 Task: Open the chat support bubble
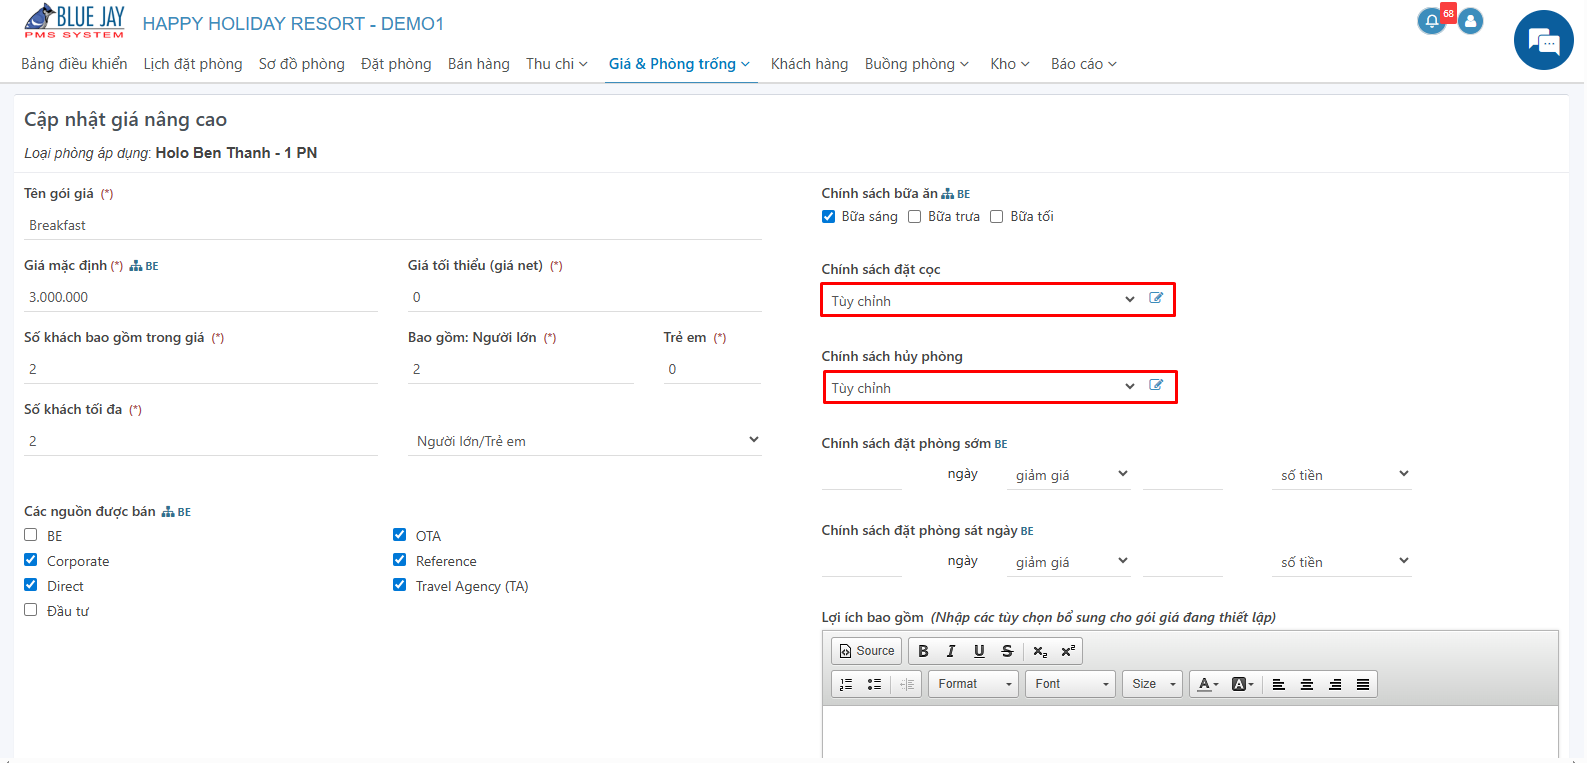point(1544,40)
